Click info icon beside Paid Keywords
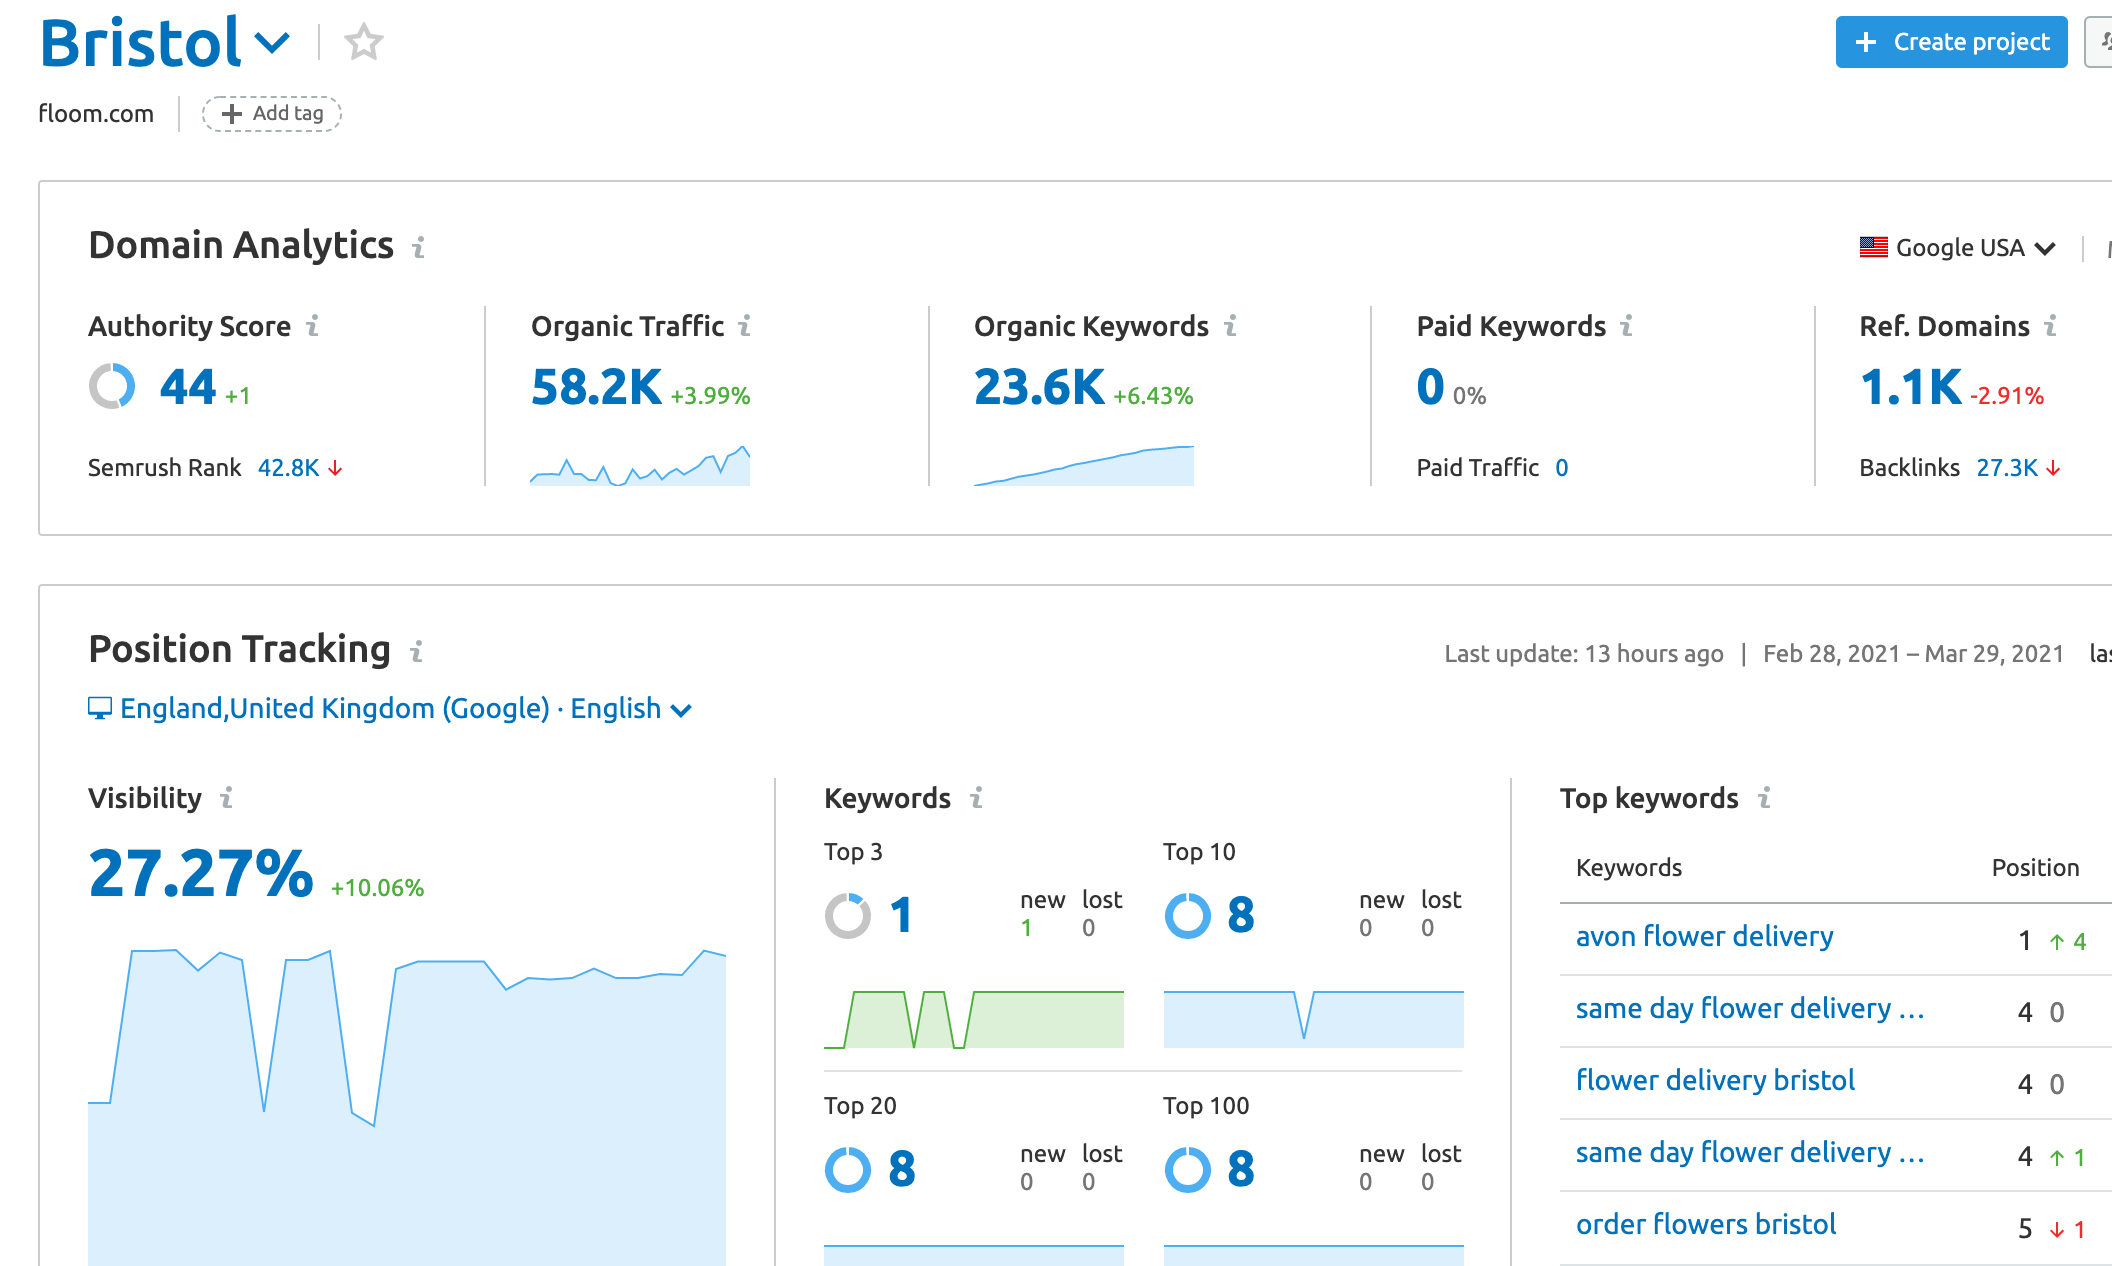Viewport: 2112px width, 1266px height. (x=1627, y=326)
